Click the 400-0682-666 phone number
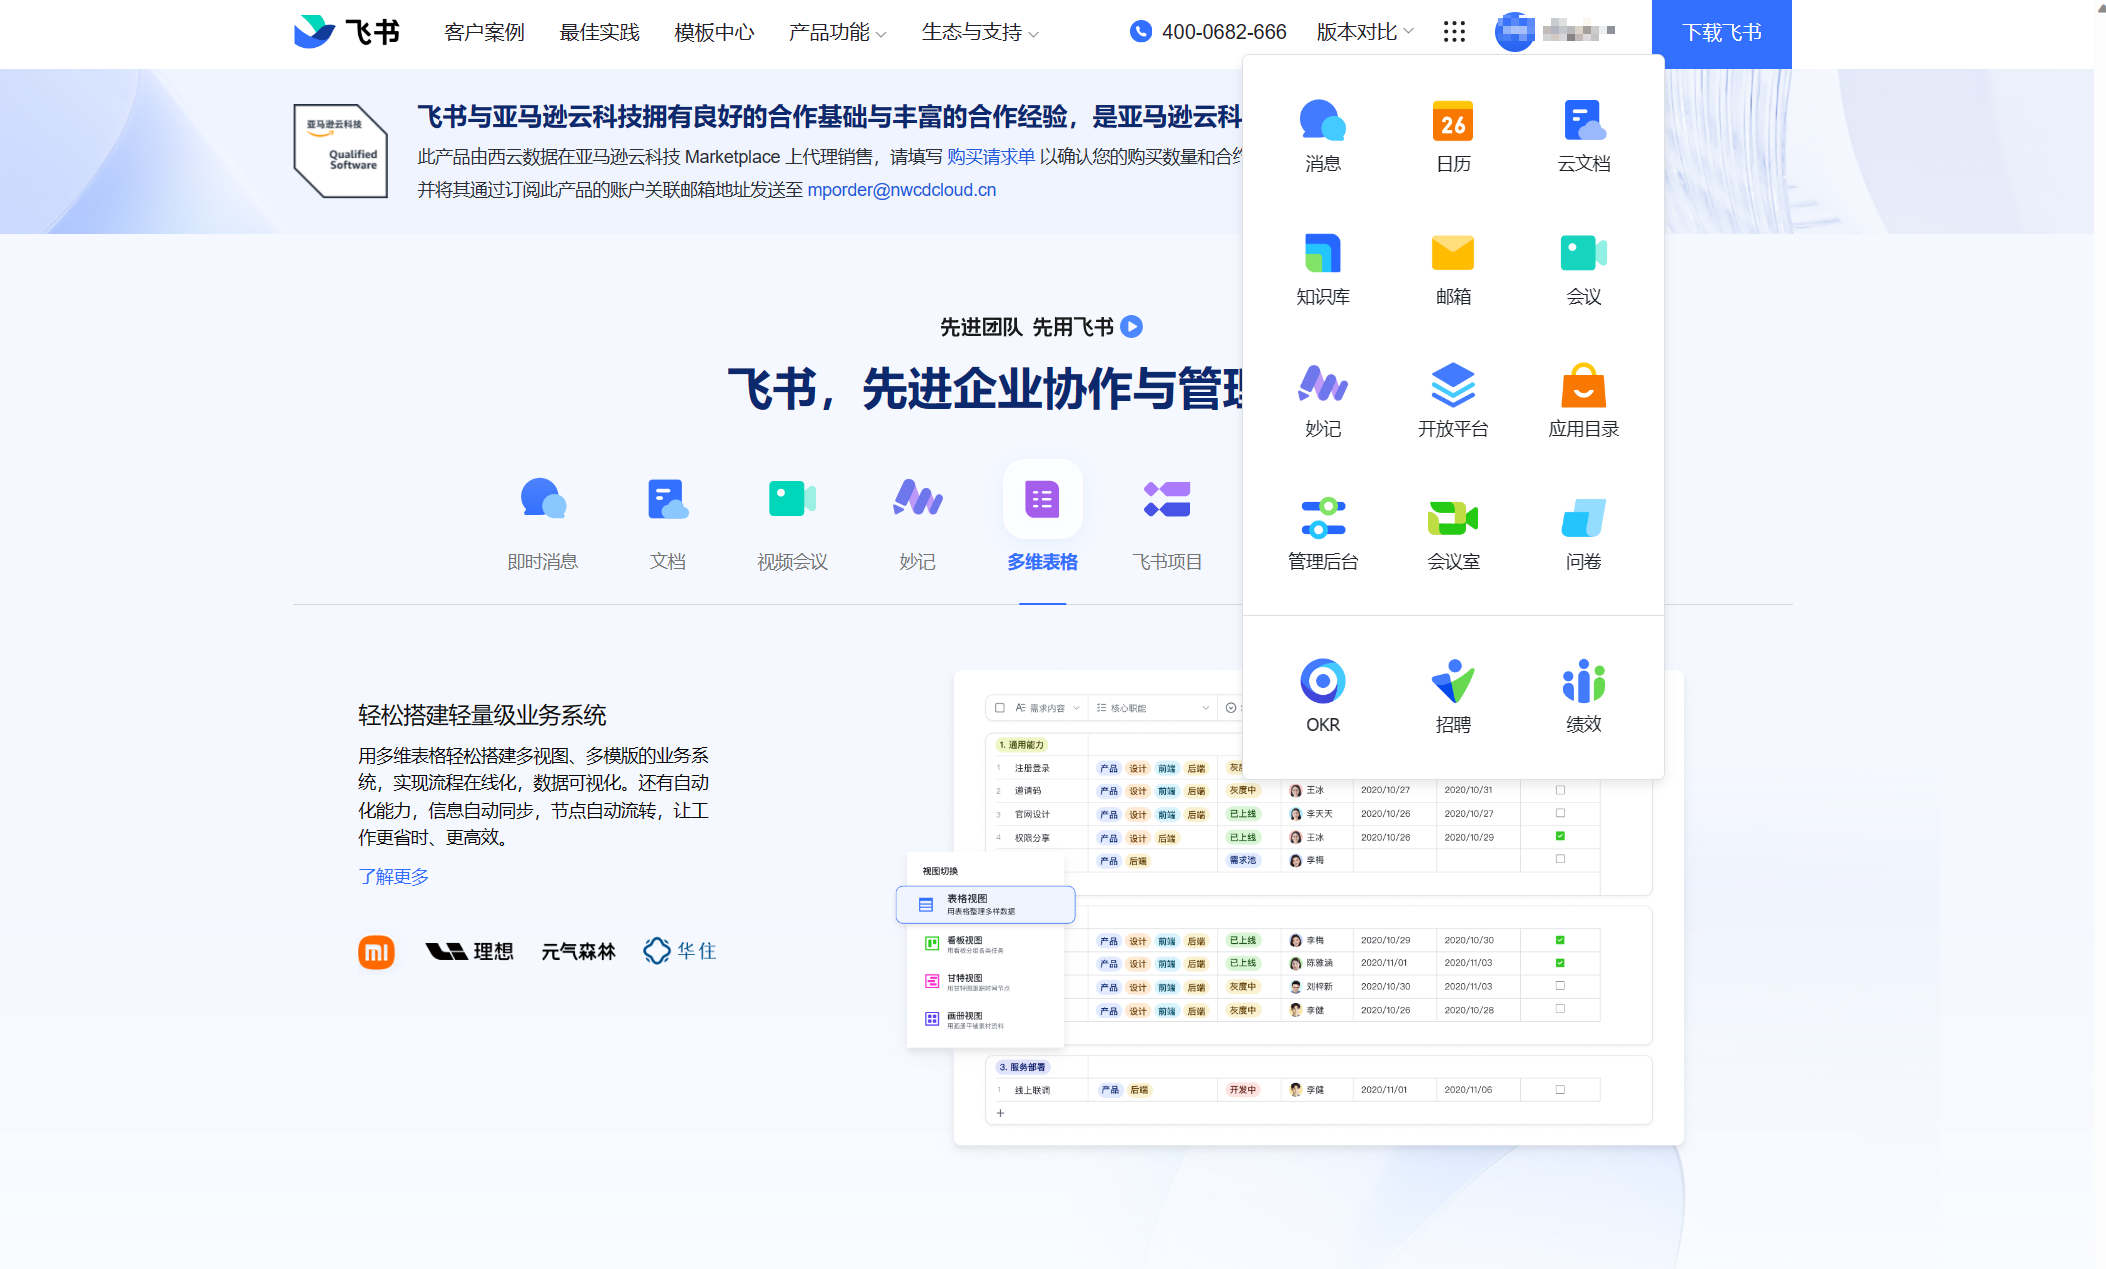This screenshot has width=2106, height=1269. [1224, 32]
